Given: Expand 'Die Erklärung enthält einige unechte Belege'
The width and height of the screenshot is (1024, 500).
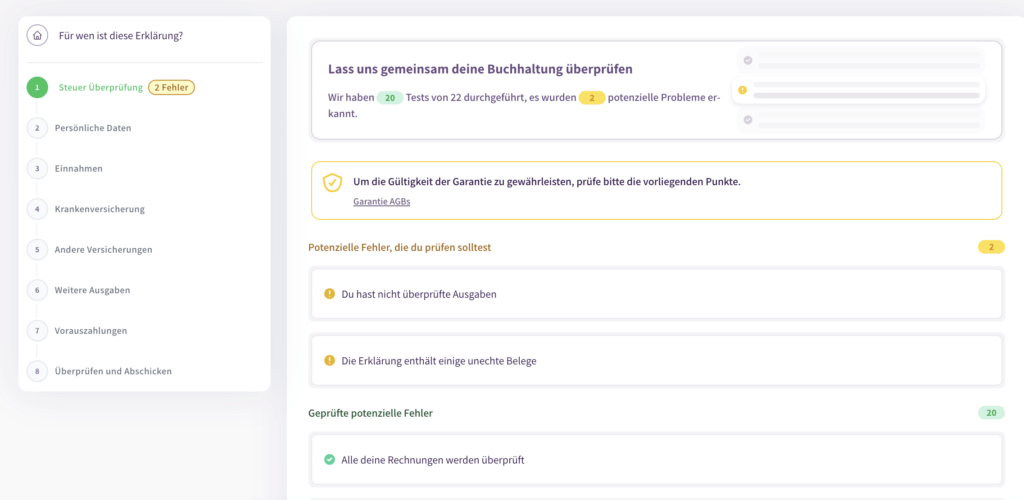Looking at the screenshot, I should 655,360.
